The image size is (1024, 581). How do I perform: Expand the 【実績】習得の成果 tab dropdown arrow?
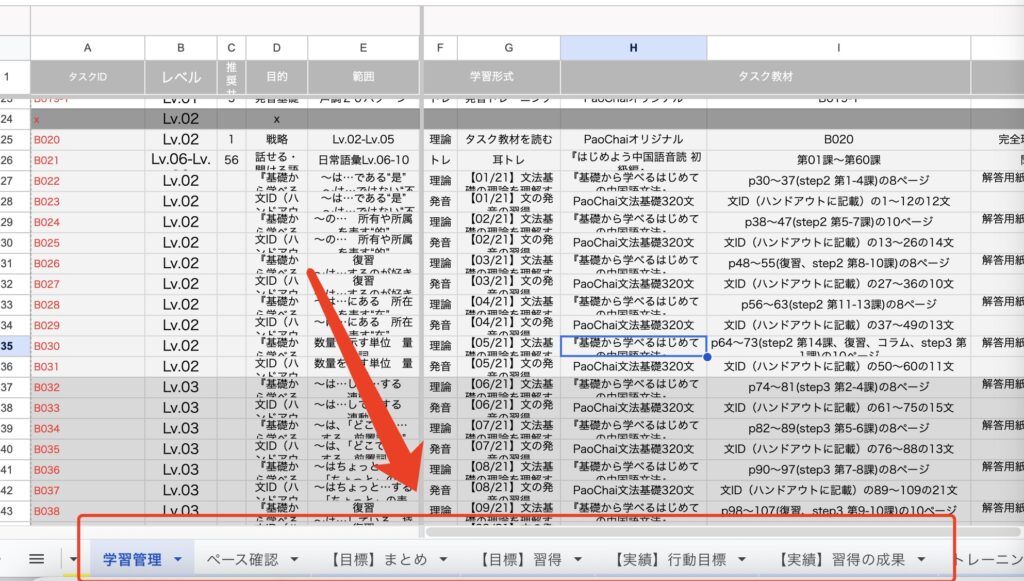click(920, 560)
